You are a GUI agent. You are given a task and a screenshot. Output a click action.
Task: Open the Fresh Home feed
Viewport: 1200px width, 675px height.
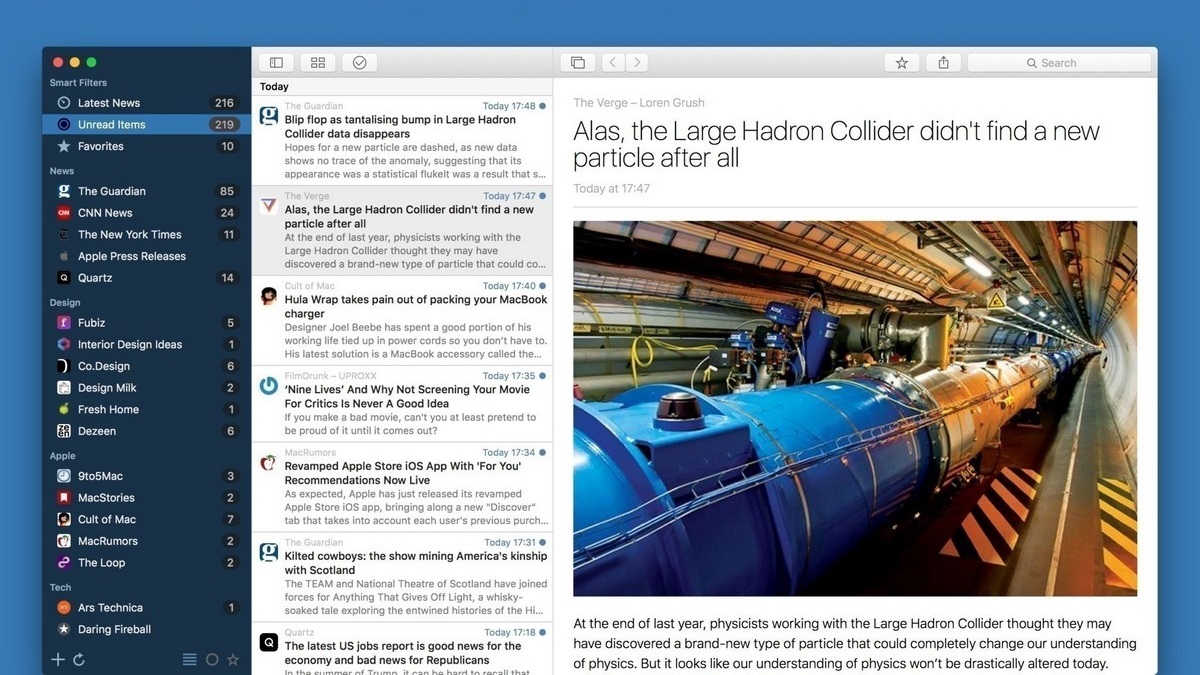tap(146, 410)
